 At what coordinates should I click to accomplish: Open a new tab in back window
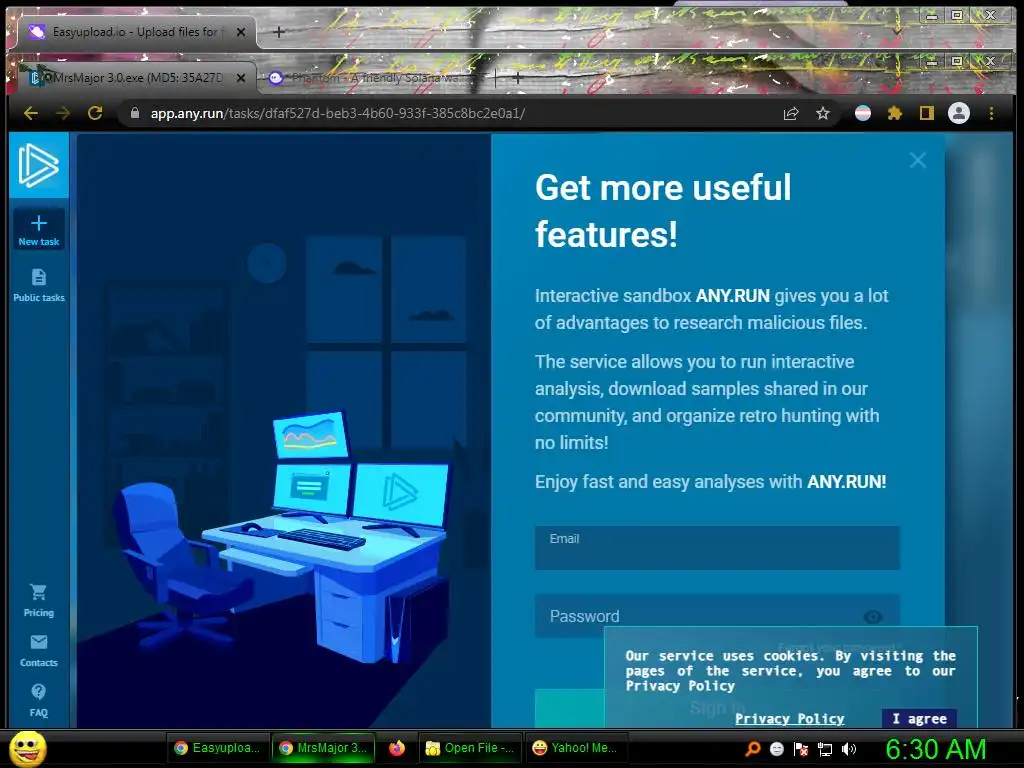coord(279,32)
